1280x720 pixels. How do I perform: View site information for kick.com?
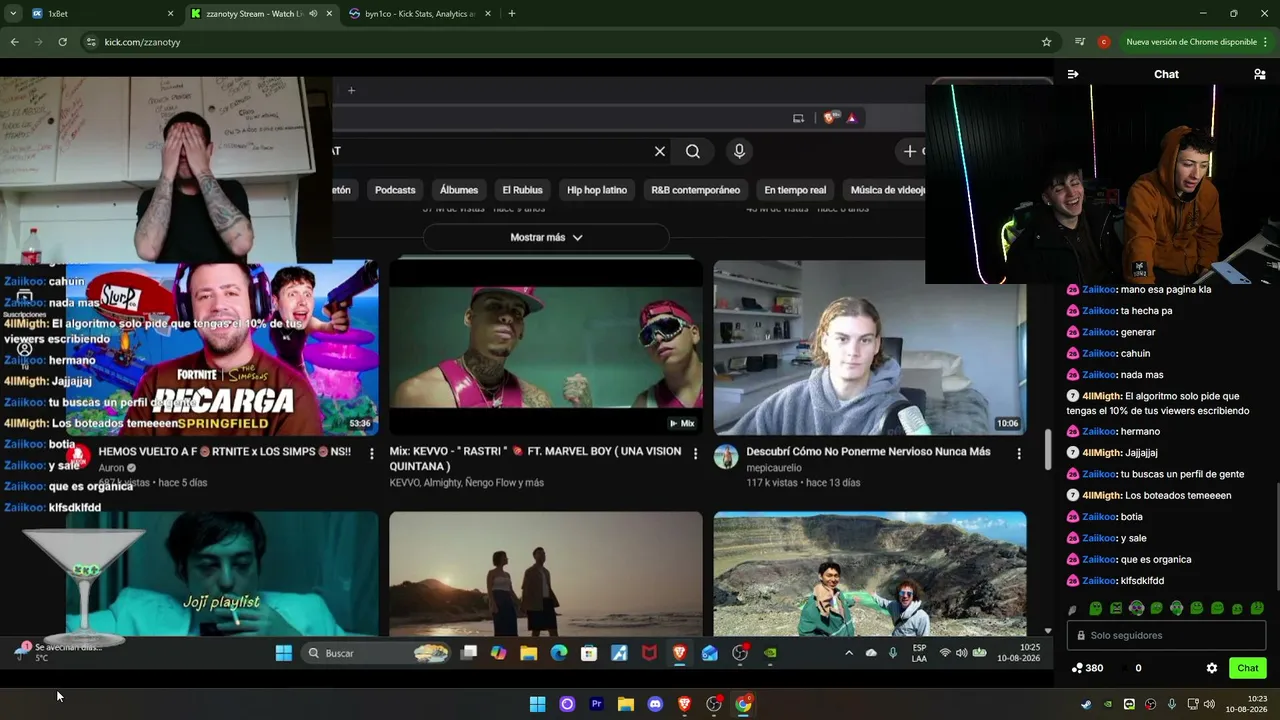pyautogui.click(x=91, y=42)
